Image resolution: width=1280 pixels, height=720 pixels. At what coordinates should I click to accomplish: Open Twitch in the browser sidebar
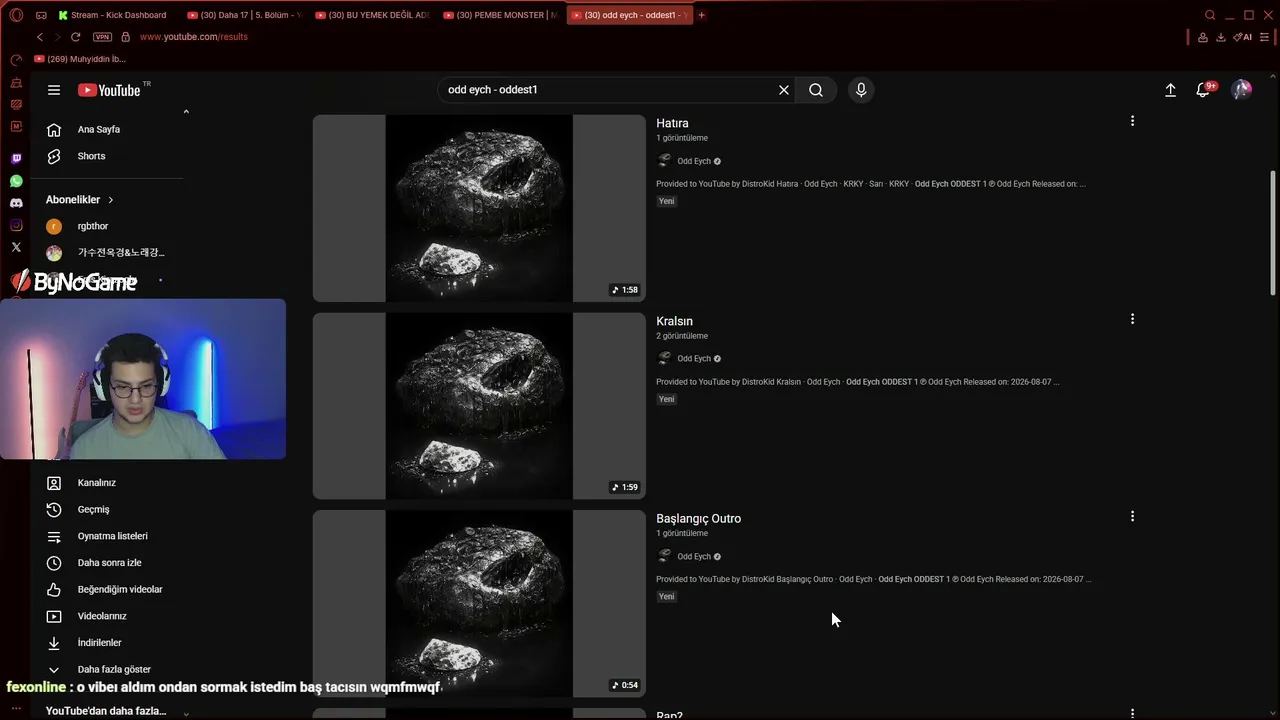(x=16, y=158)
